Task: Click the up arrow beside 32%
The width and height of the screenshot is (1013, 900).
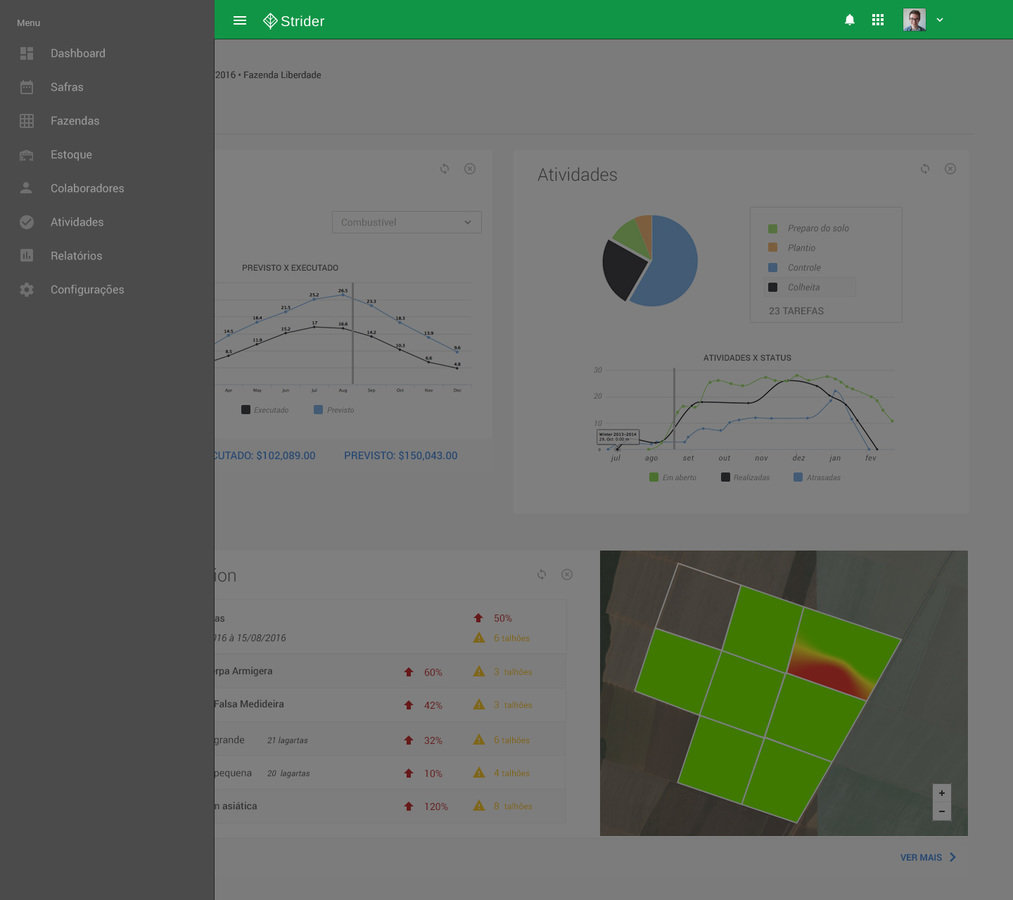Action: 408,740
